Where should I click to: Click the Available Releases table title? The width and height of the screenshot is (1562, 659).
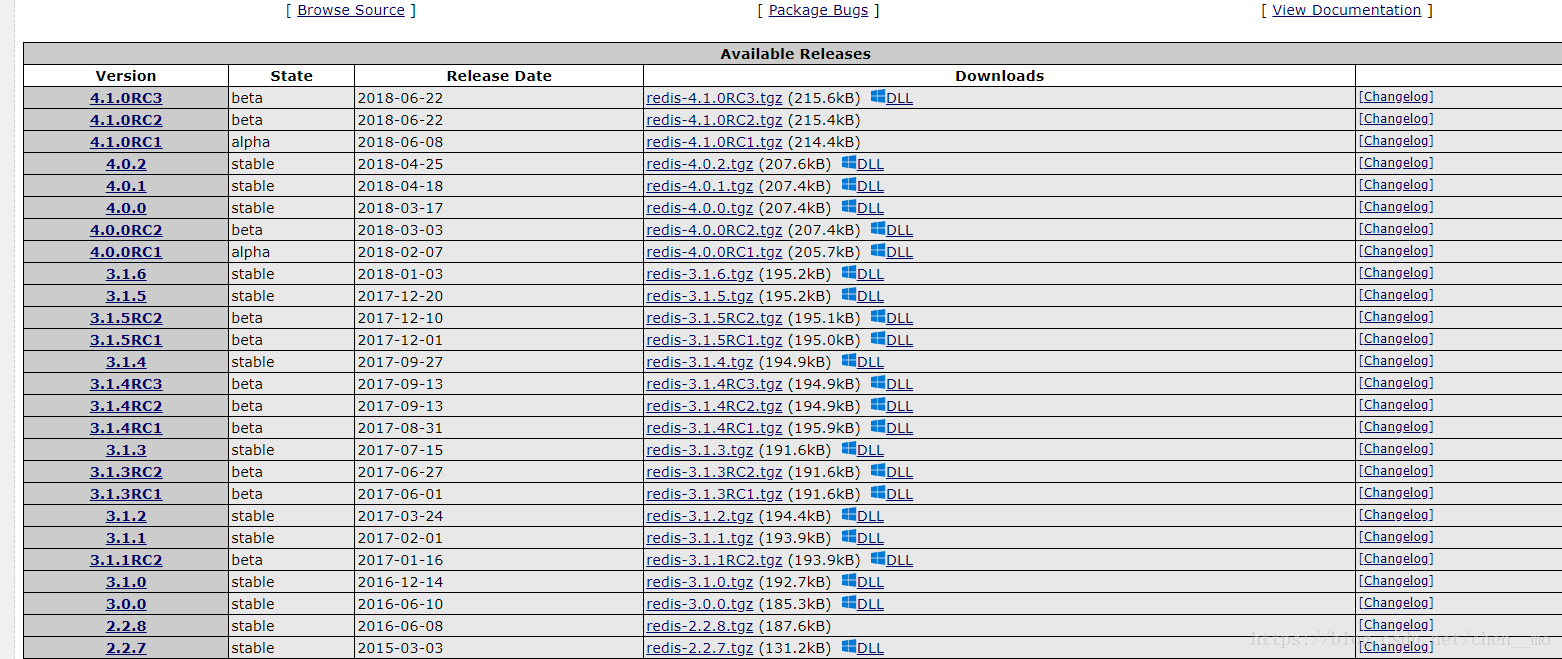(795, 54)
